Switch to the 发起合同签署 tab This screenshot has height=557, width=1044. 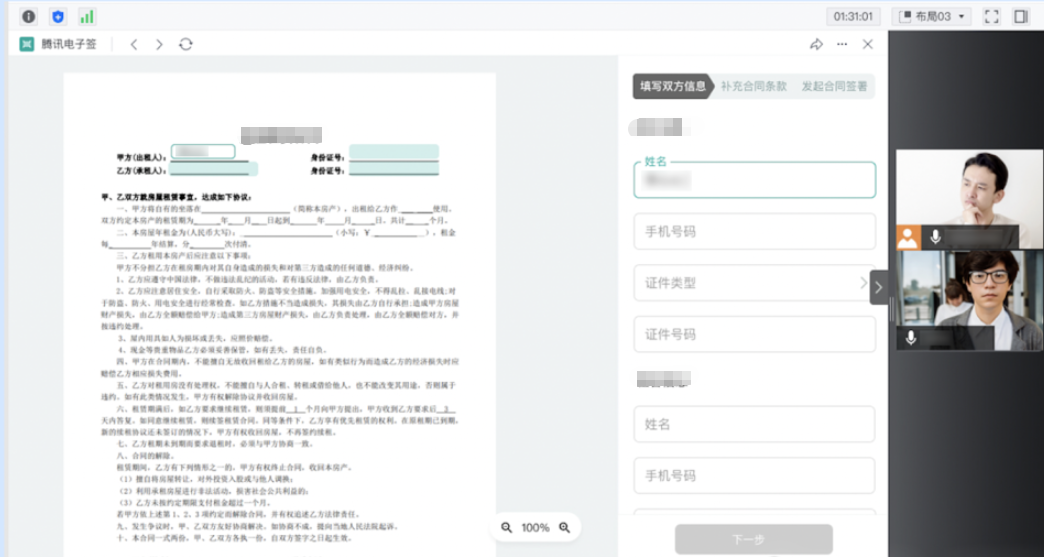834,86
